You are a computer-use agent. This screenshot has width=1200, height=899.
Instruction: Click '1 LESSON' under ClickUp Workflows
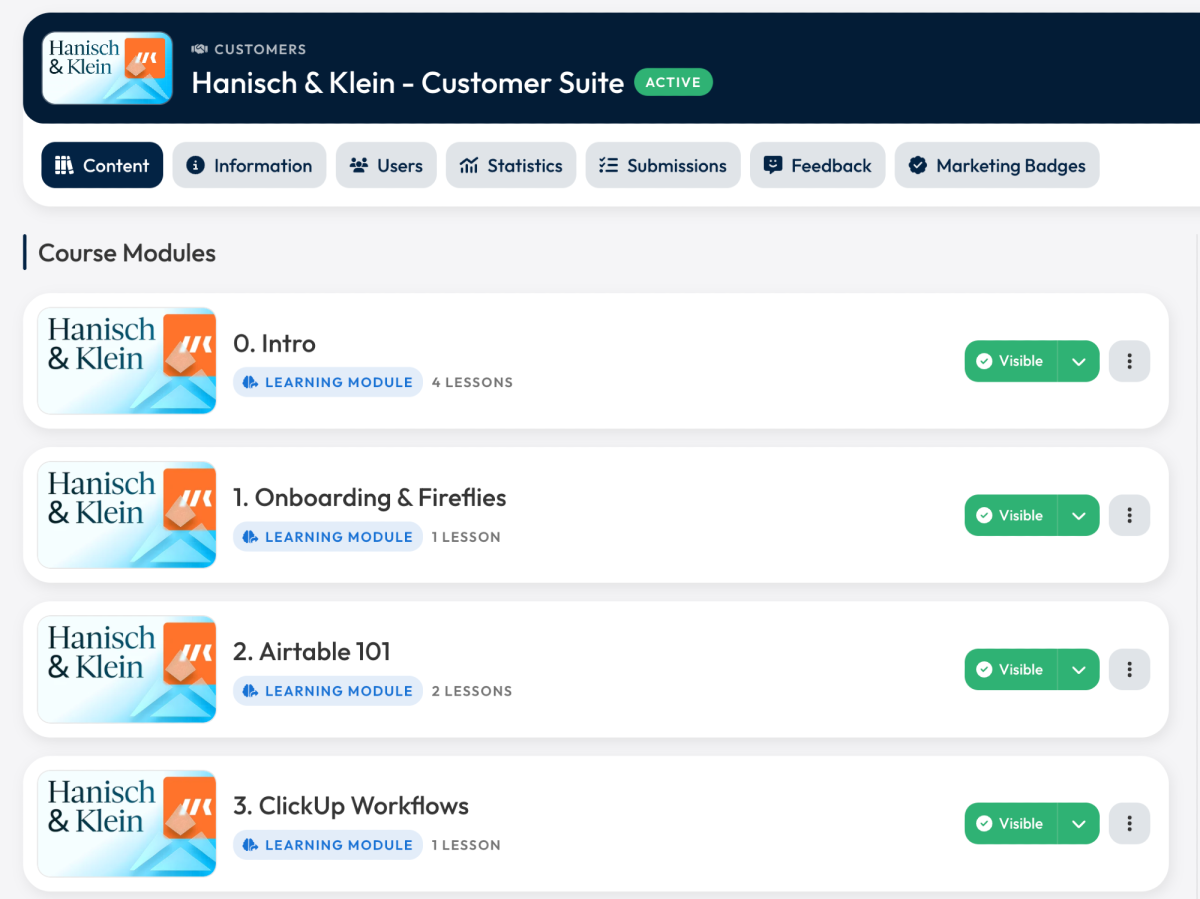(466, 844)
